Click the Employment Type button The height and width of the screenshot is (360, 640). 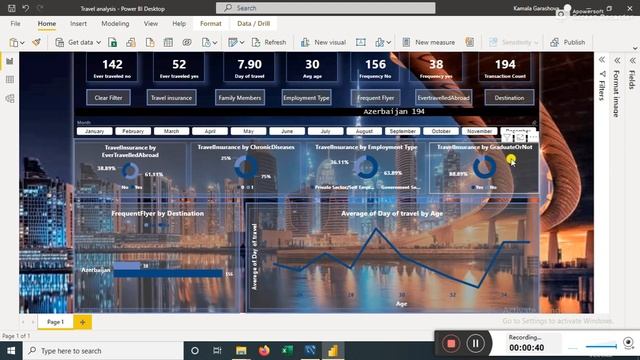tap(306, 98)
